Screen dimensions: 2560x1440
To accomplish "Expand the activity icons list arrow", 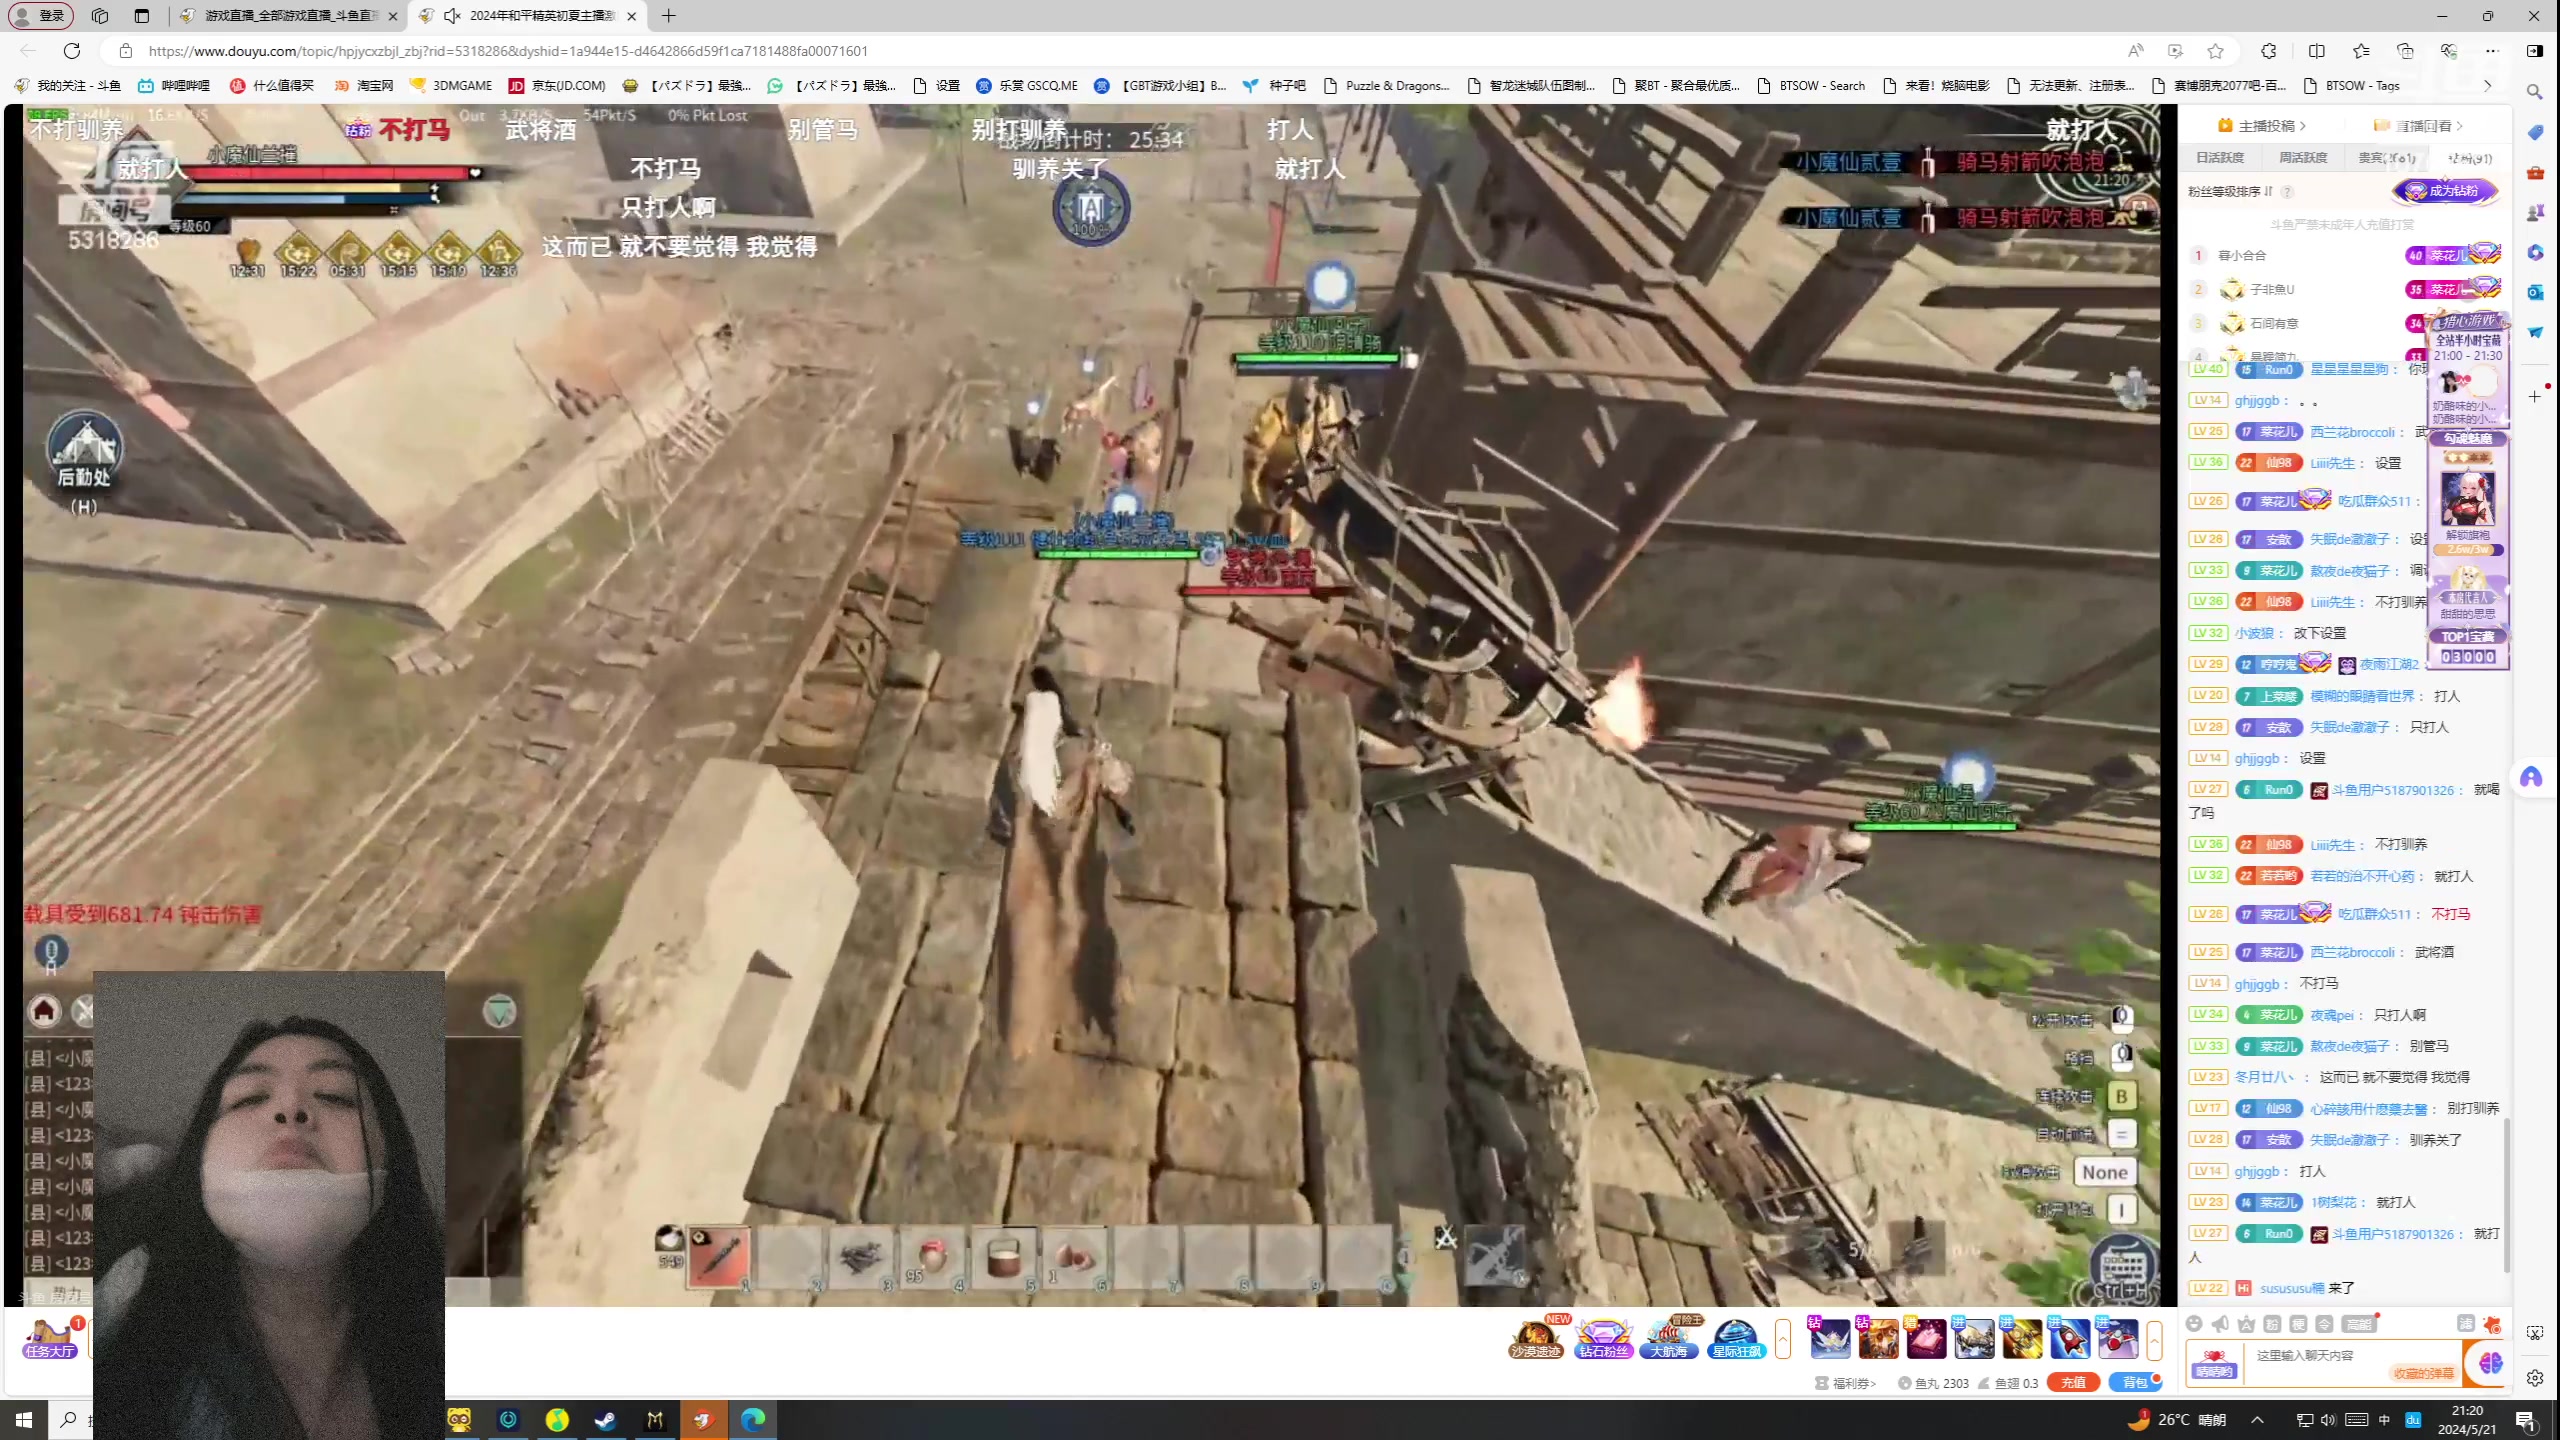I will pos(1782,1339).
